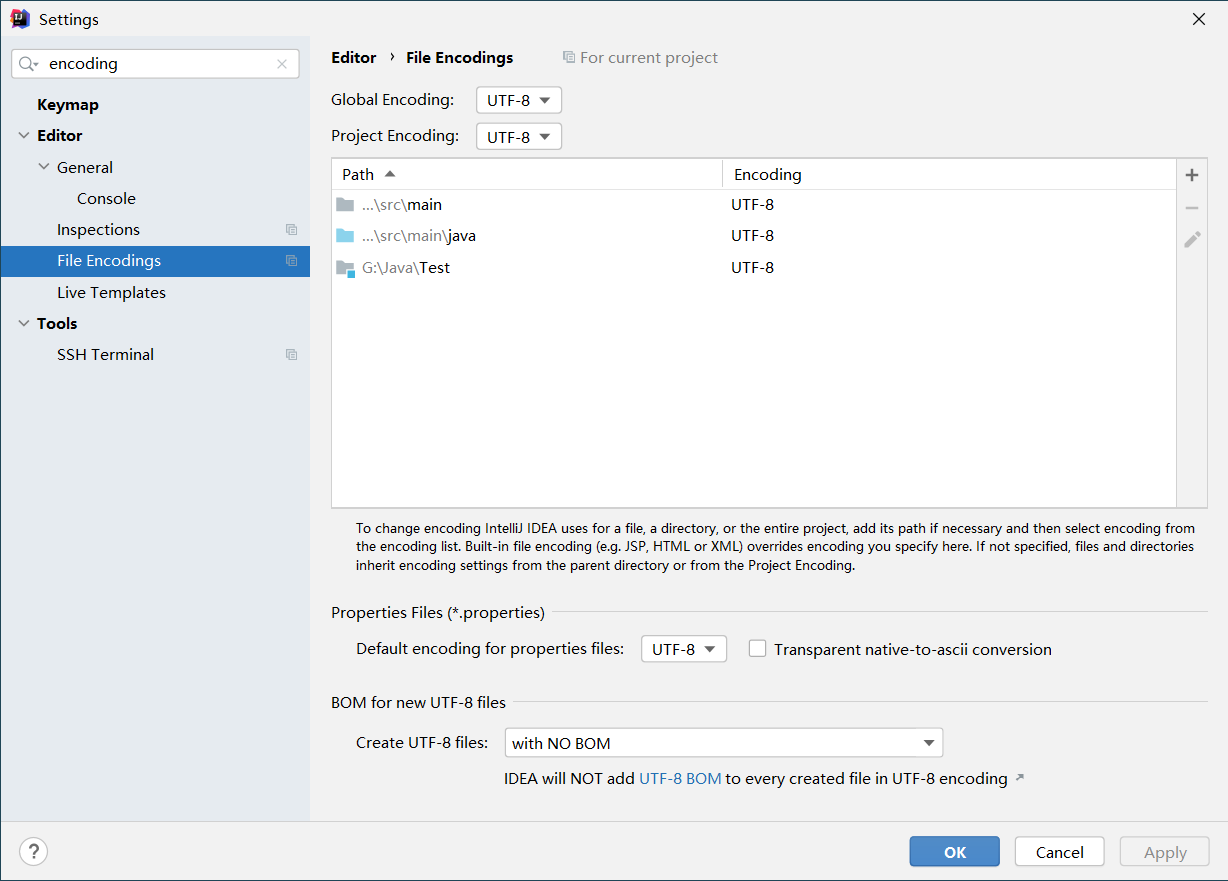Click the search magnifier history icon

pyautogui.click(x=29, y=64)
